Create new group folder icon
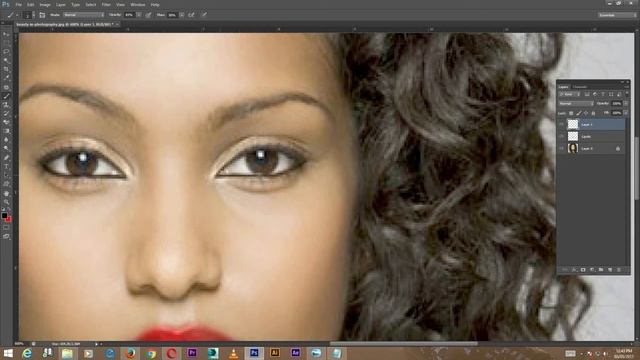This screenshot has width=640, height=360. coord(601,270)
